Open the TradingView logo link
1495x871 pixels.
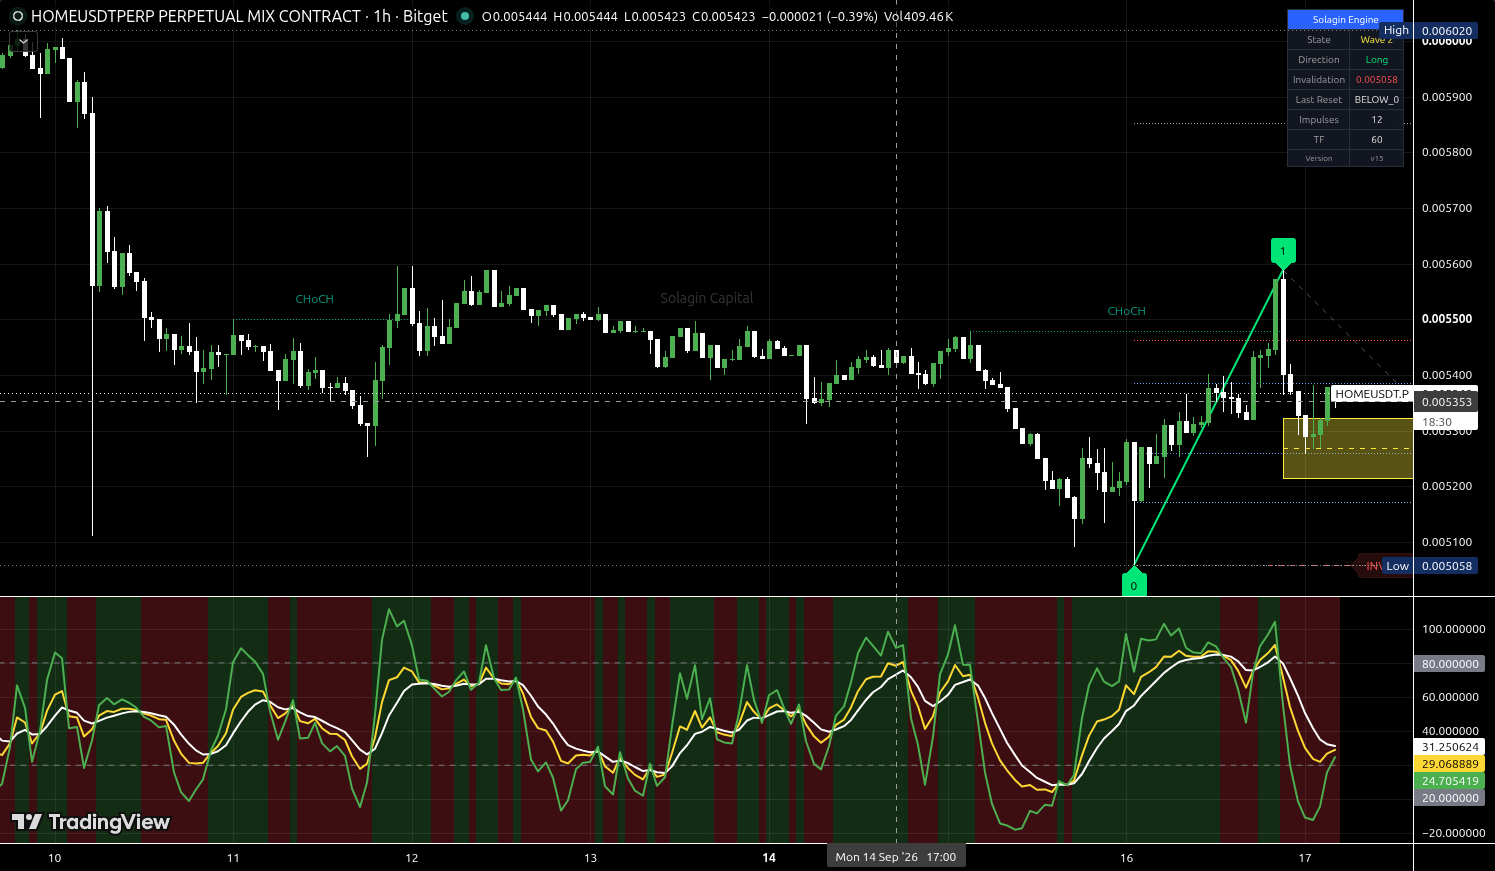tap(91, 822)
